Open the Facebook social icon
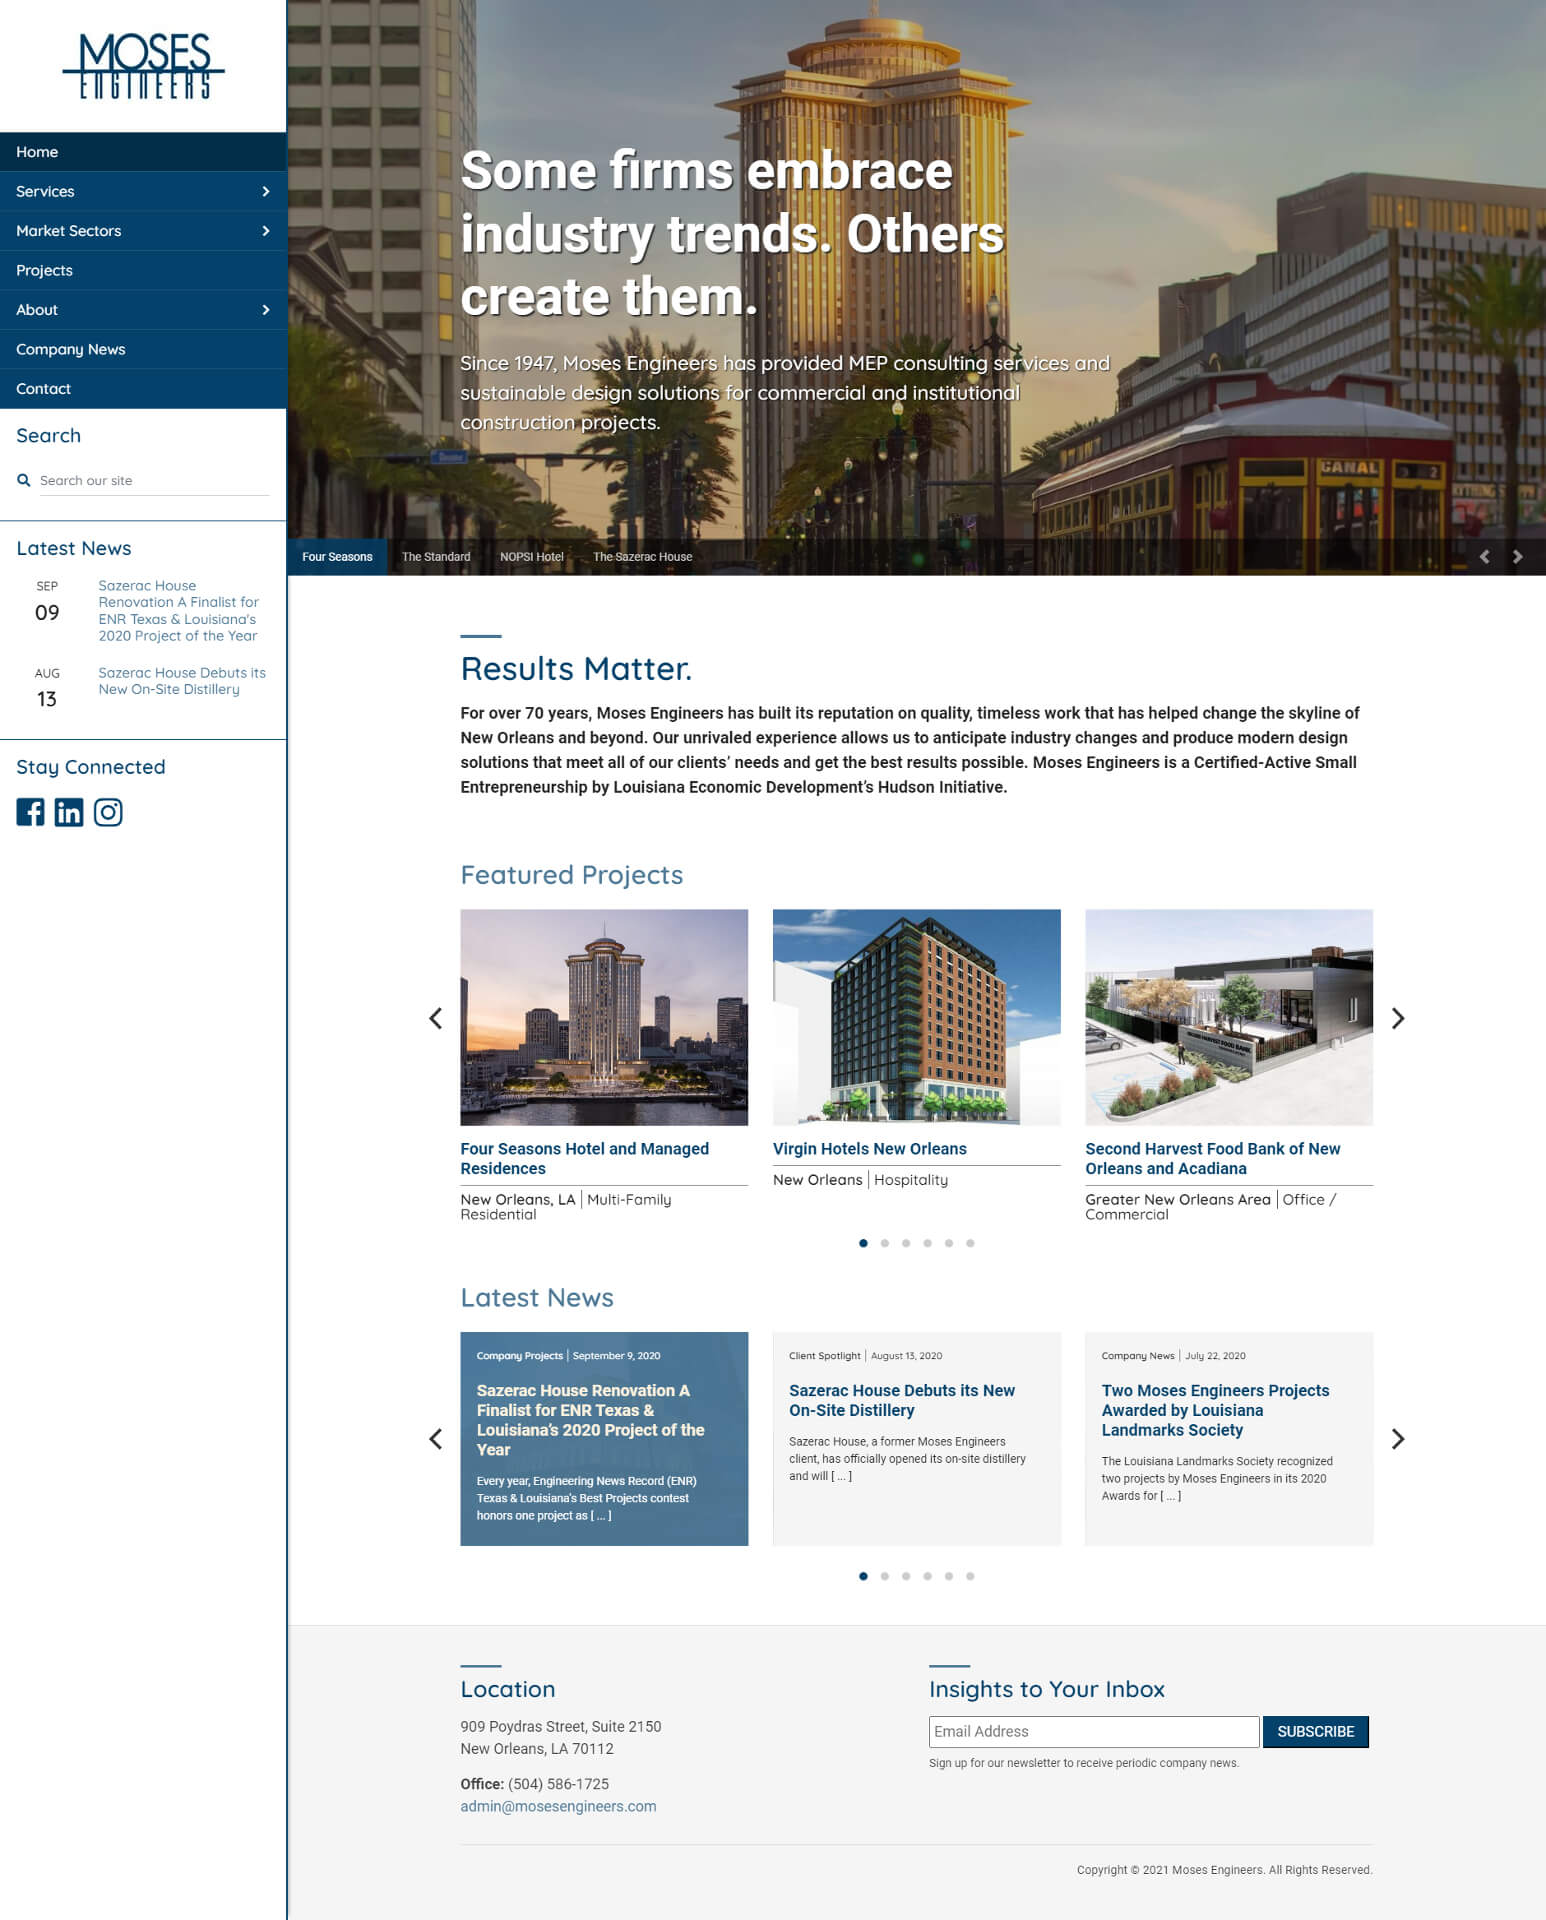Screen dimensions: 1546x1920 (x=30, y=812)
